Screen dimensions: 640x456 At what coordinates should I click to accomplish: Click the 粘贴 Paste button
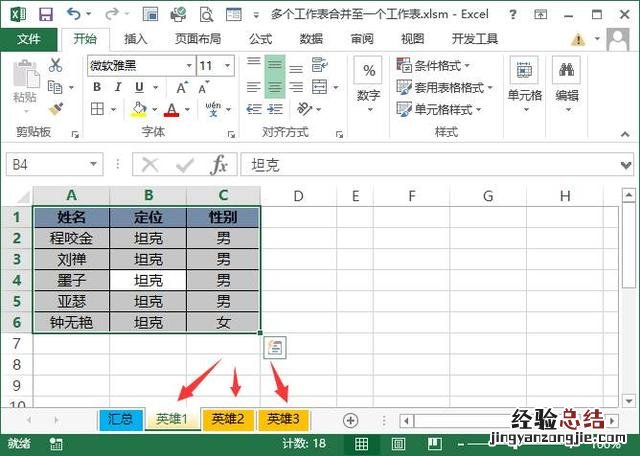24,85
